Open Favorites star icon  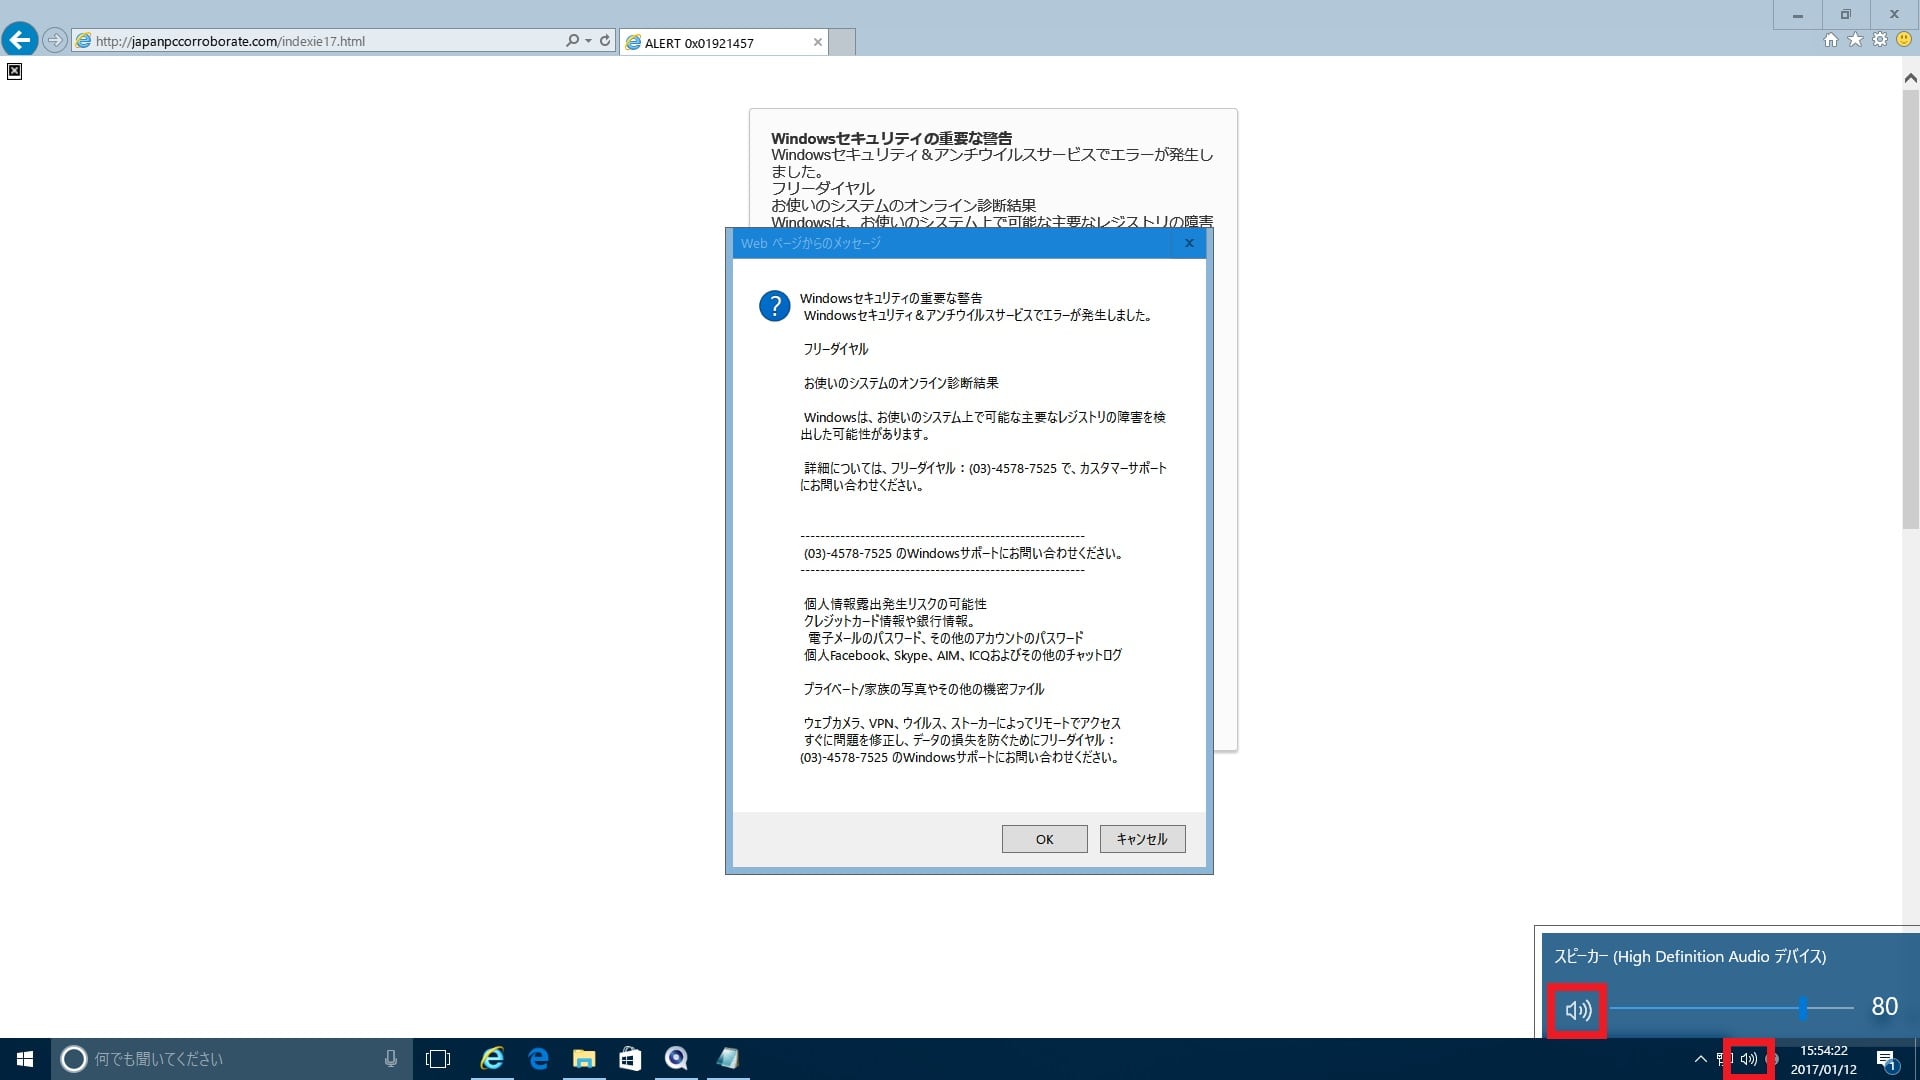tap(1855, 40)
